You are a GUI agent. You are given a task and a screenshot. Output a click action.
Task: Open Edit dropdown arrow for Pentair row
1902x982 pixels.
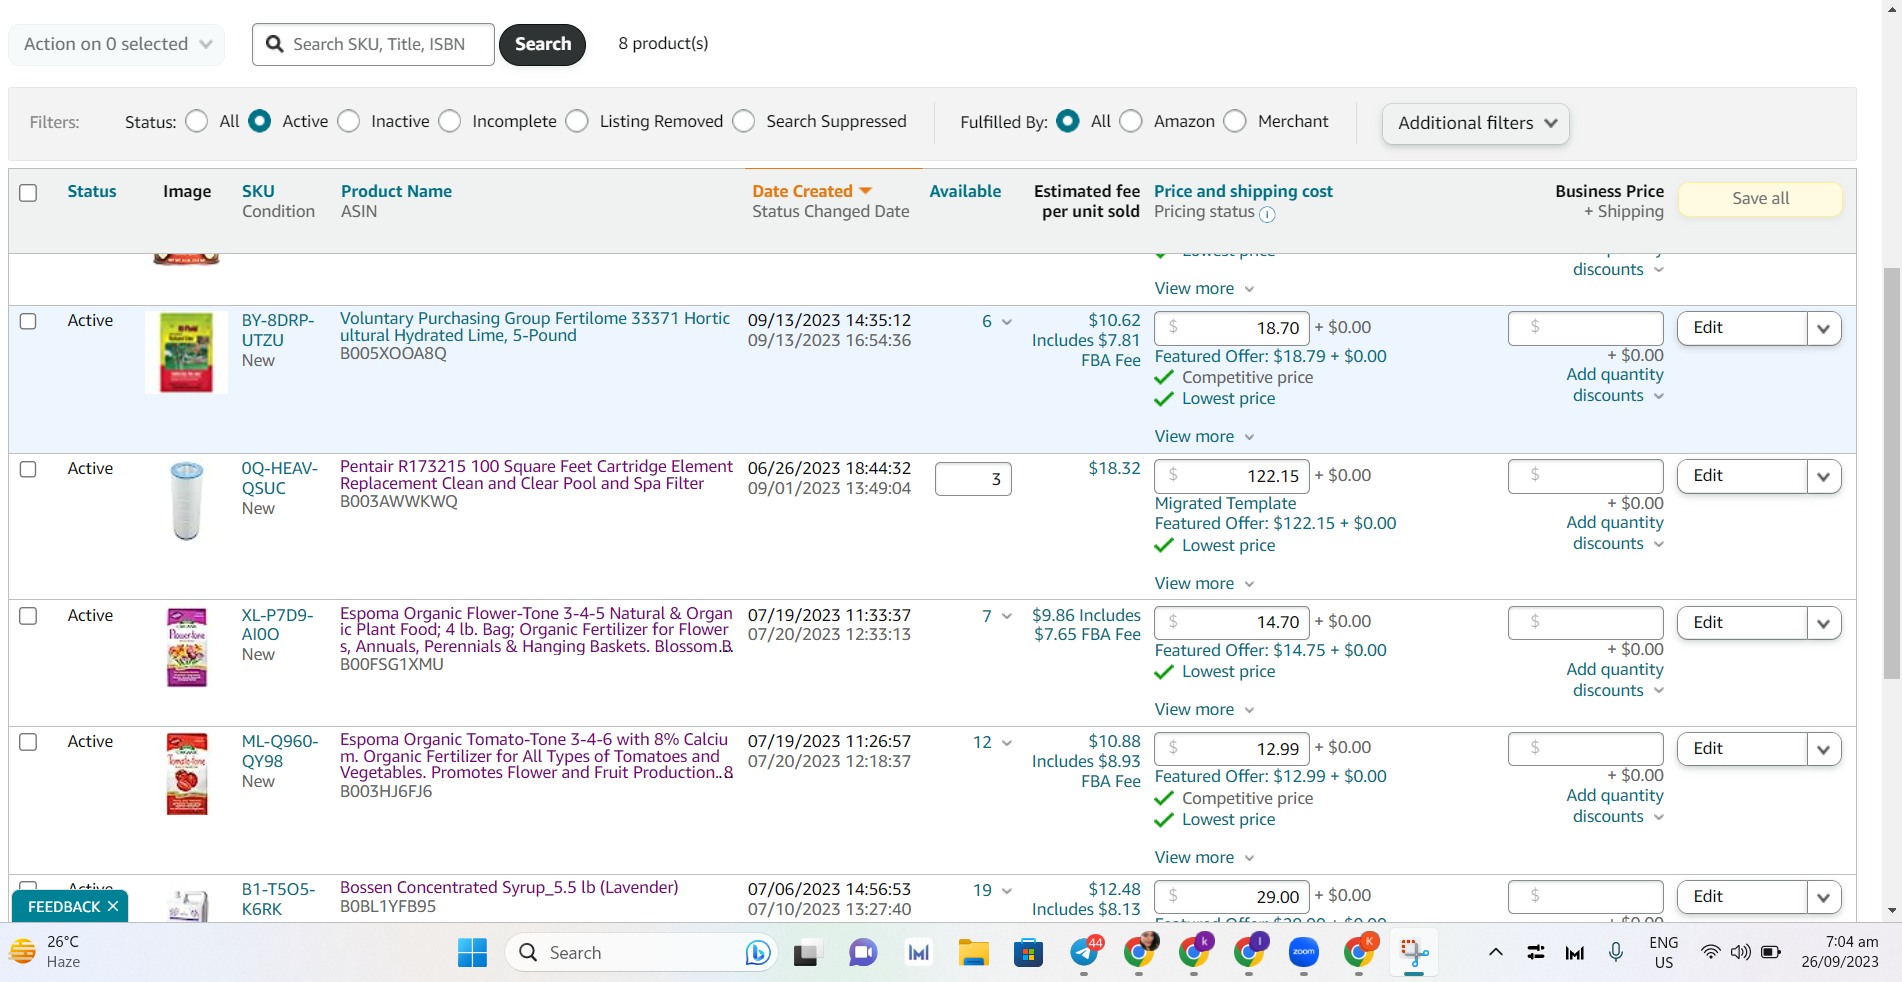(1824, 476)
